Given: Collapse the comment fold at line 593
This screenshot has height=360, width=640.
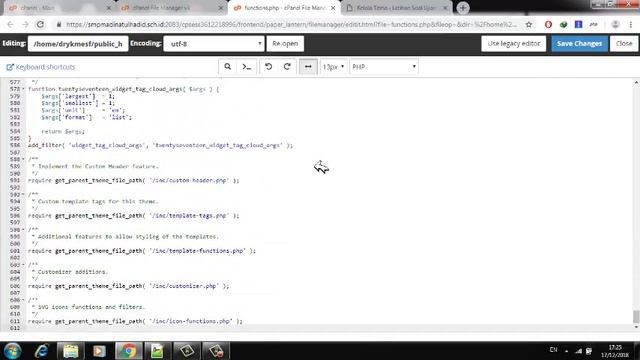Looking at the screenshot, I should [x=23, y=194].
